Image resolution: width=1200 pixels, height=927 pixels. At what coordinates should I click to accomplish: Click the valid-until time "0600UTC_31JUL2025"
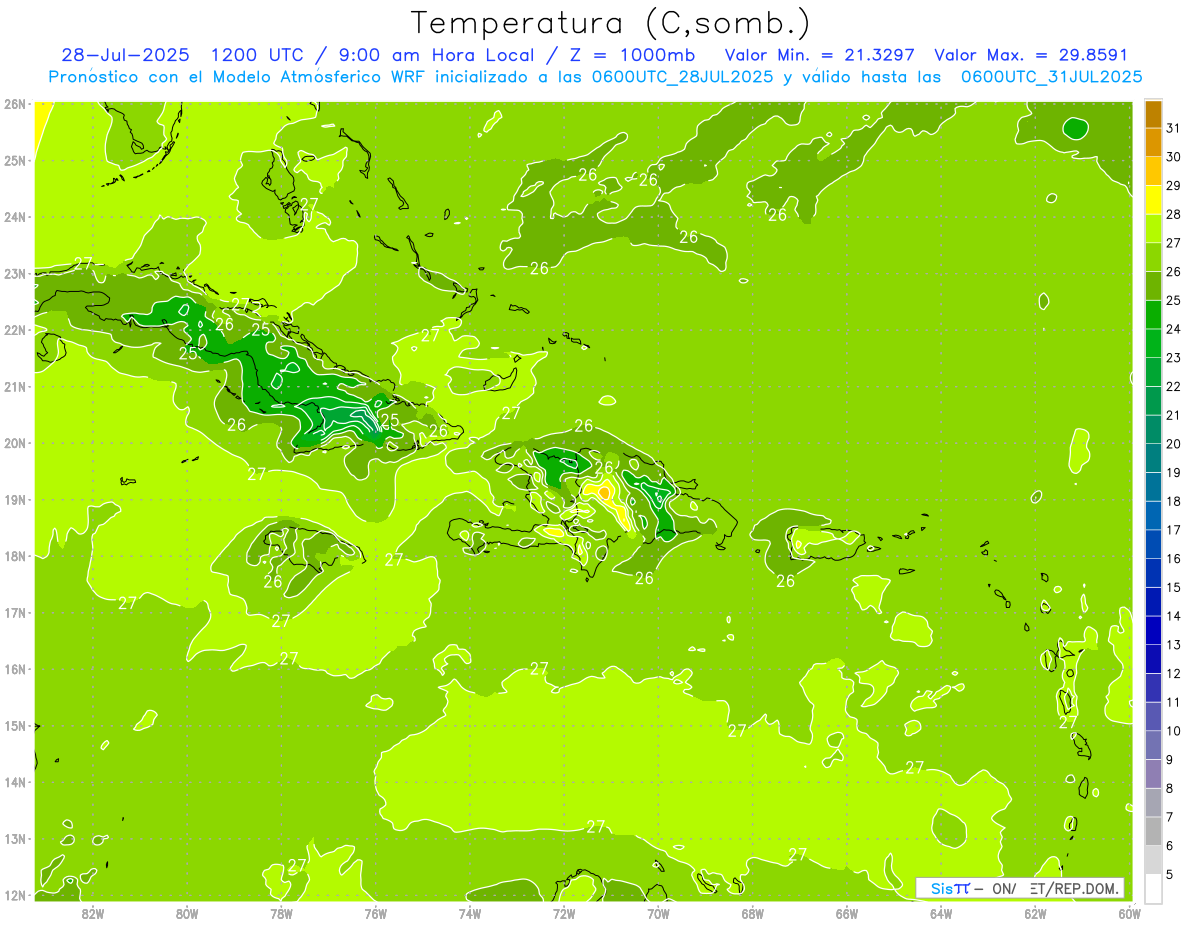click(1051, 77)
